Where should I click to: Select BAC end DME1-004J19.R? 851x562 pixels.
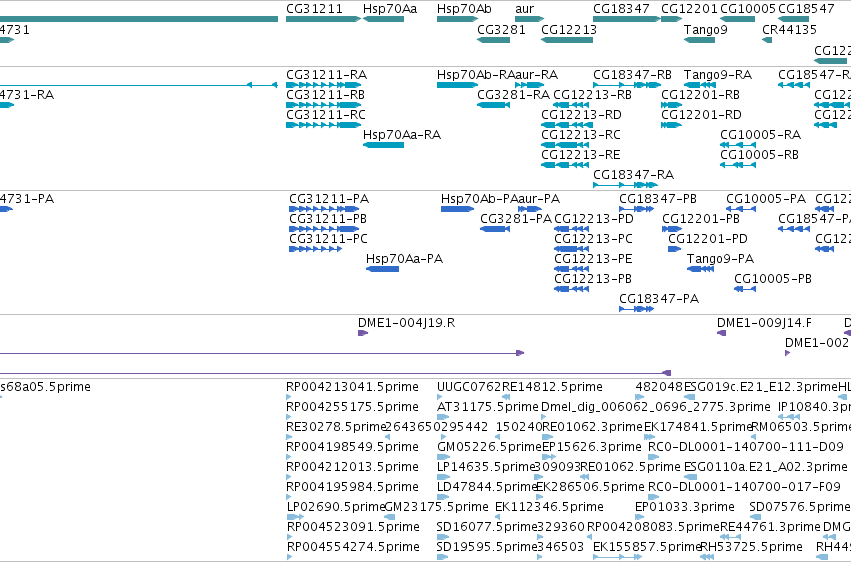coord(407,323)
